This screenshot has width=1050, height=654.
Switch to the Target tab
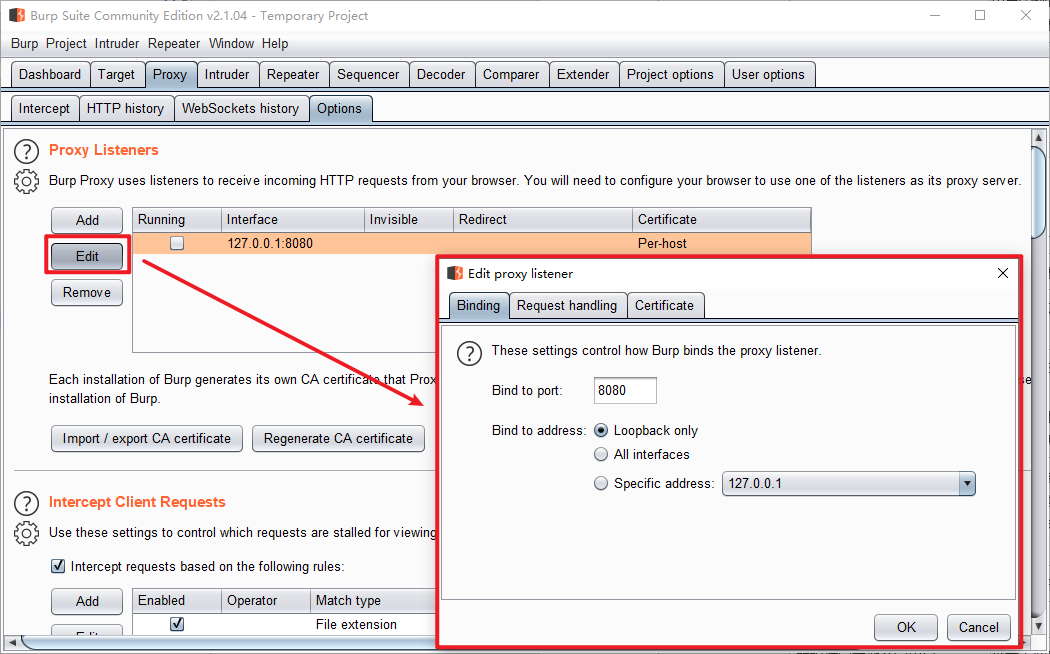pos(117,74)
